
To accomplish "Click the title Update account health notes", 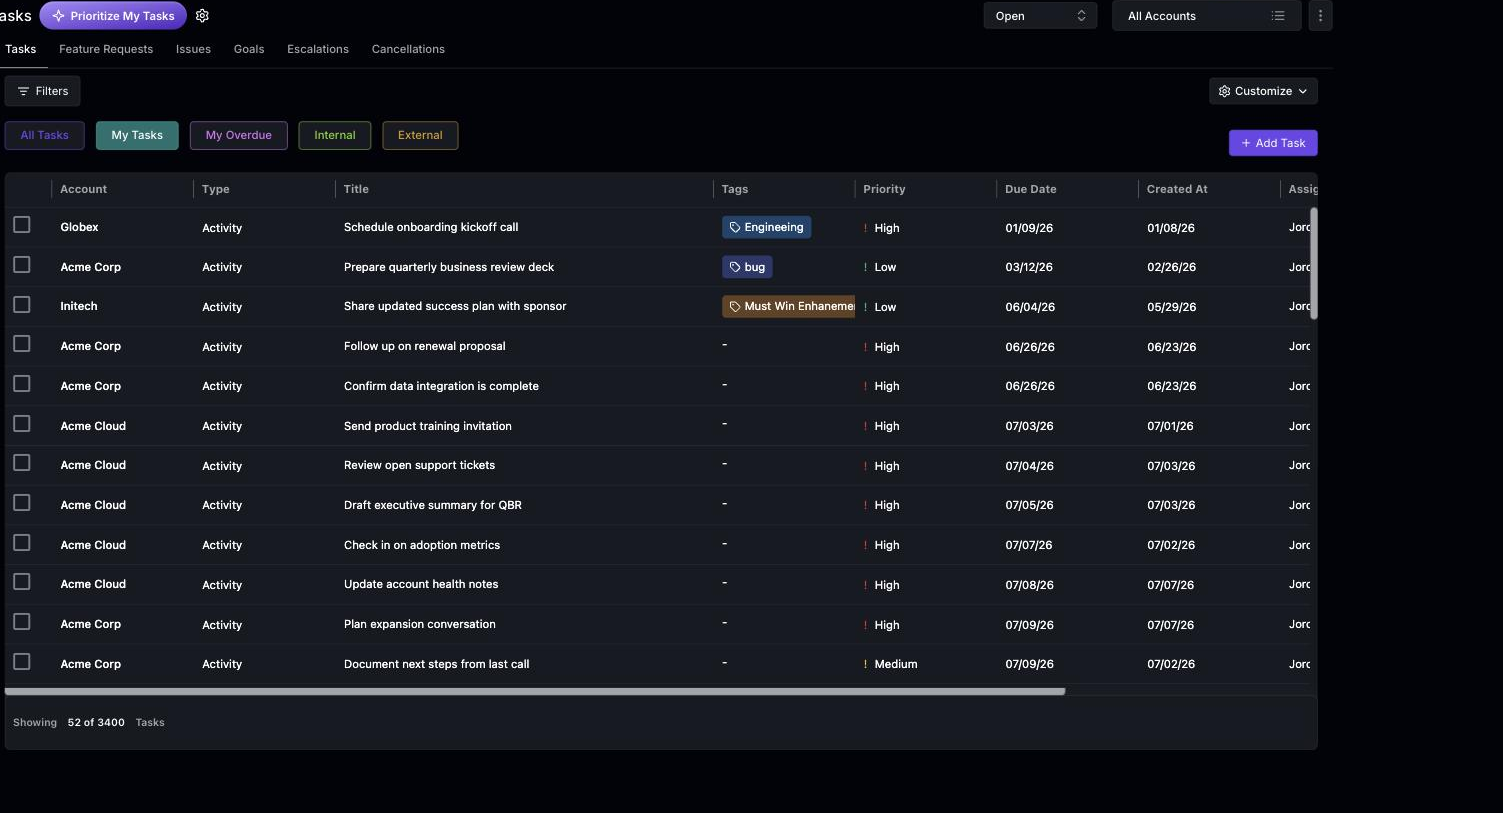I will coord(421,584).
